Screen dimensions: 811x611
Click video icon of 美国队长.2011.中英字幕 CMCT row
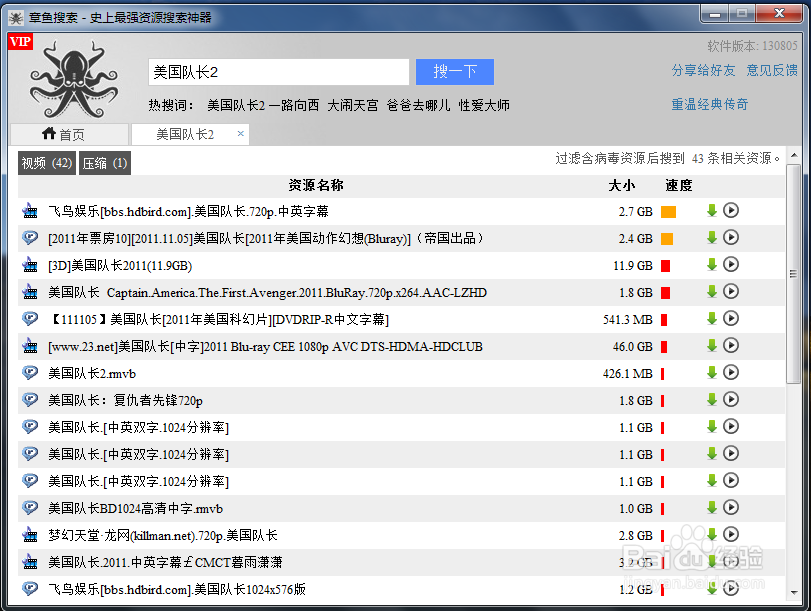coord(30,561)
